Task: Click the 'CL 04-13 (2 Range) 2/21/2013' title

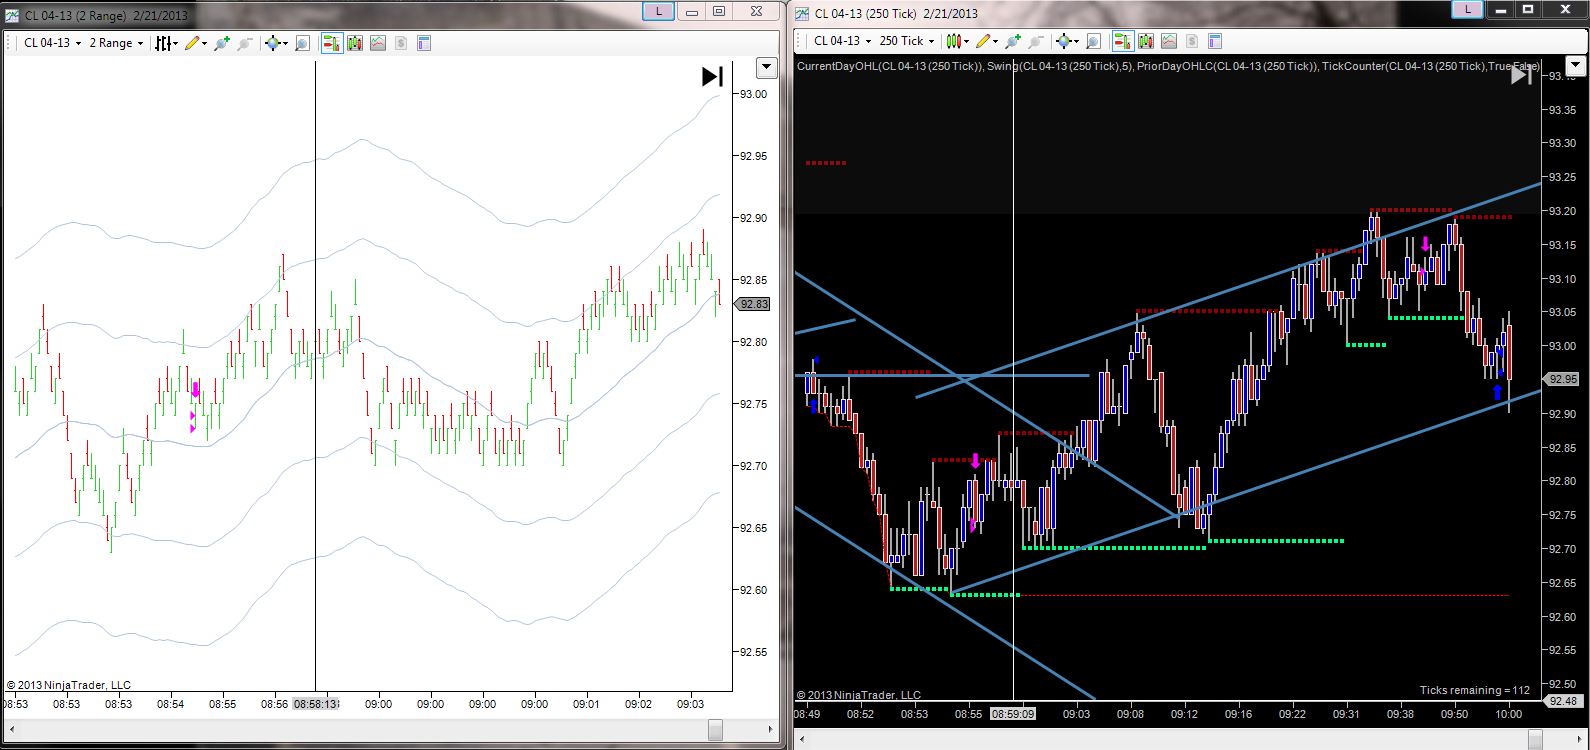Action: (x=106, y=15)
